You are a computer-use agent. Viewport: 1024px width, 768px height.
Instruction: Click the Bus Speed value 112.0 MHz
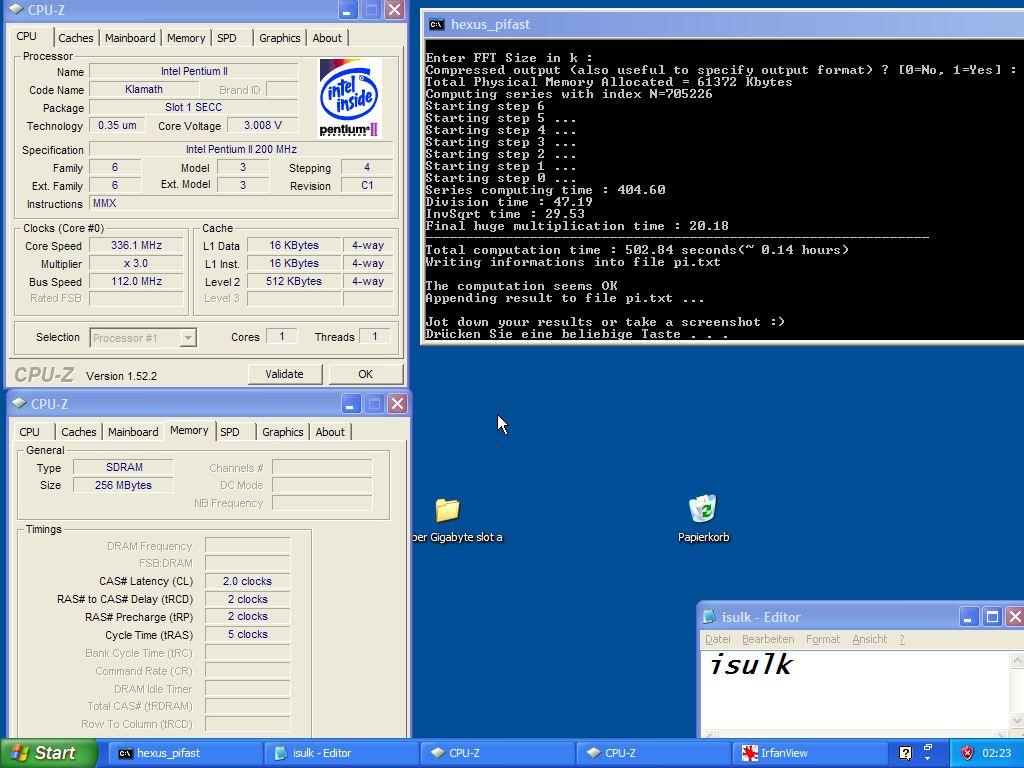click(x=136, y=281)
